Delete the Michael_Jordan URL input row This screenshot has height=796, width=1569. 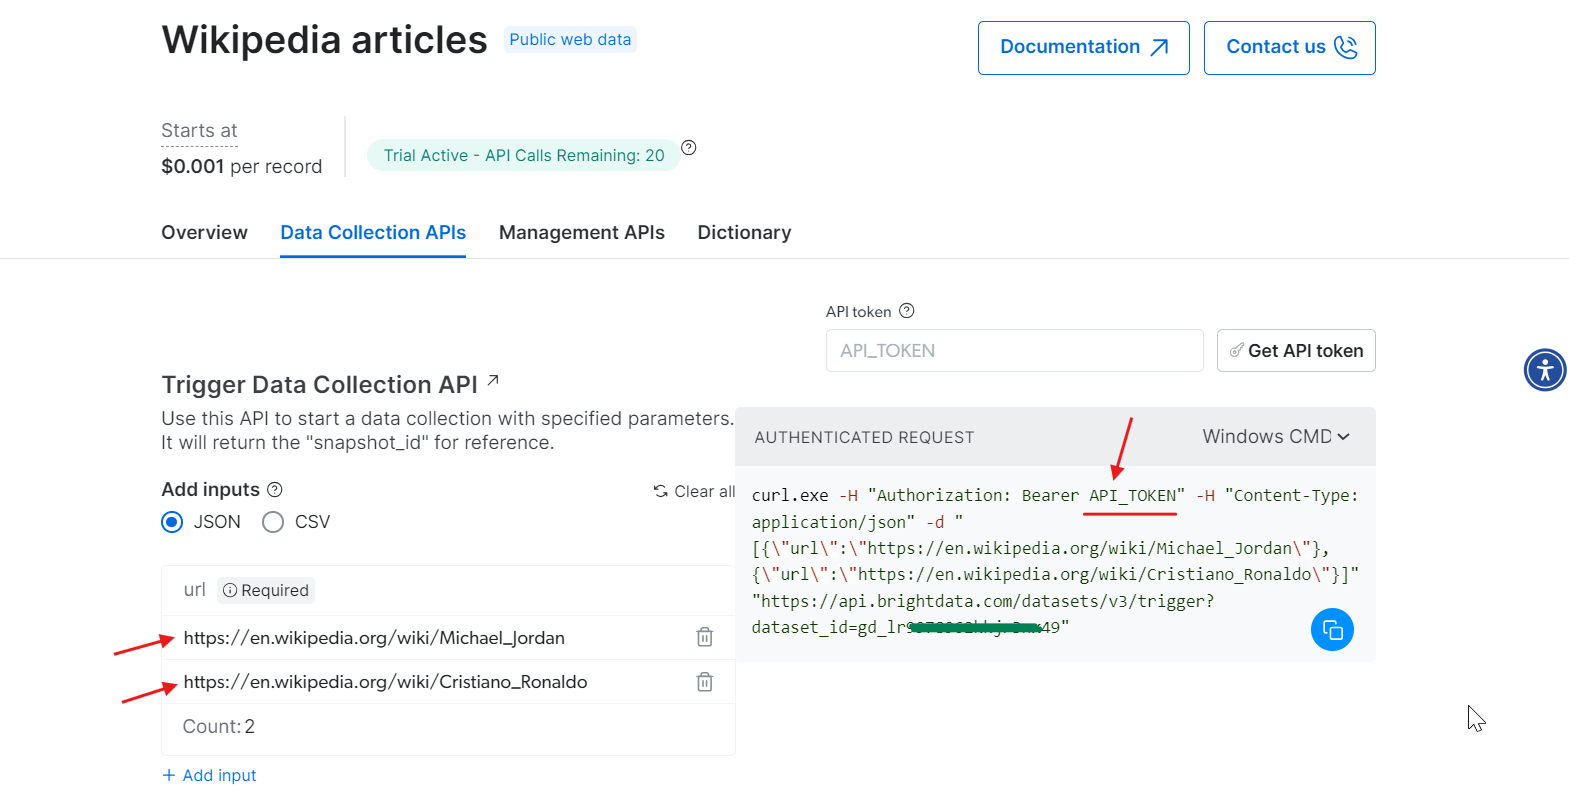[705, 637]
